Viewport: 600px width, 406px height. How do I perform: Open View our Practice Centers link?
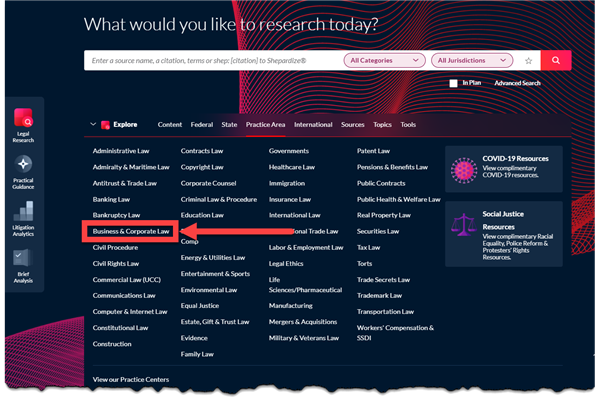[130, 380]
